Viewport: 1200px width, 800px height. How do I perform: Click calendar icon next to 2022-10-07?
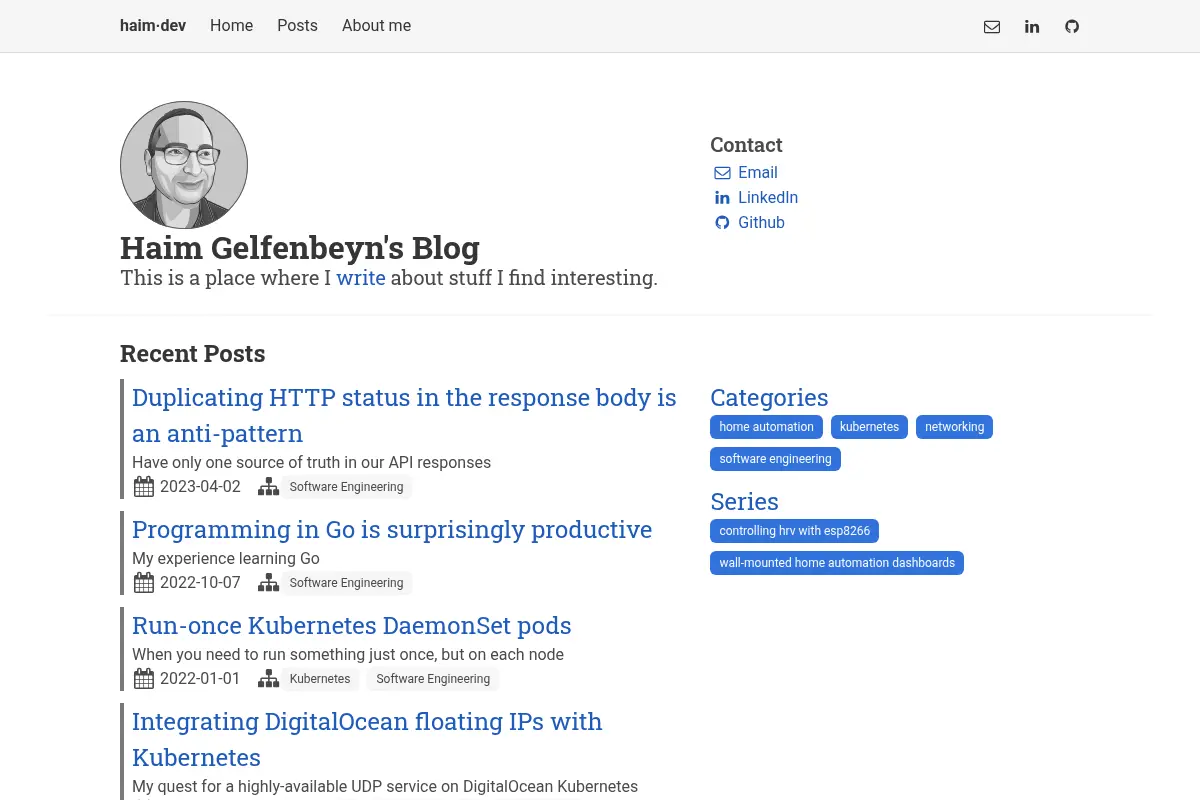[144, 583]
